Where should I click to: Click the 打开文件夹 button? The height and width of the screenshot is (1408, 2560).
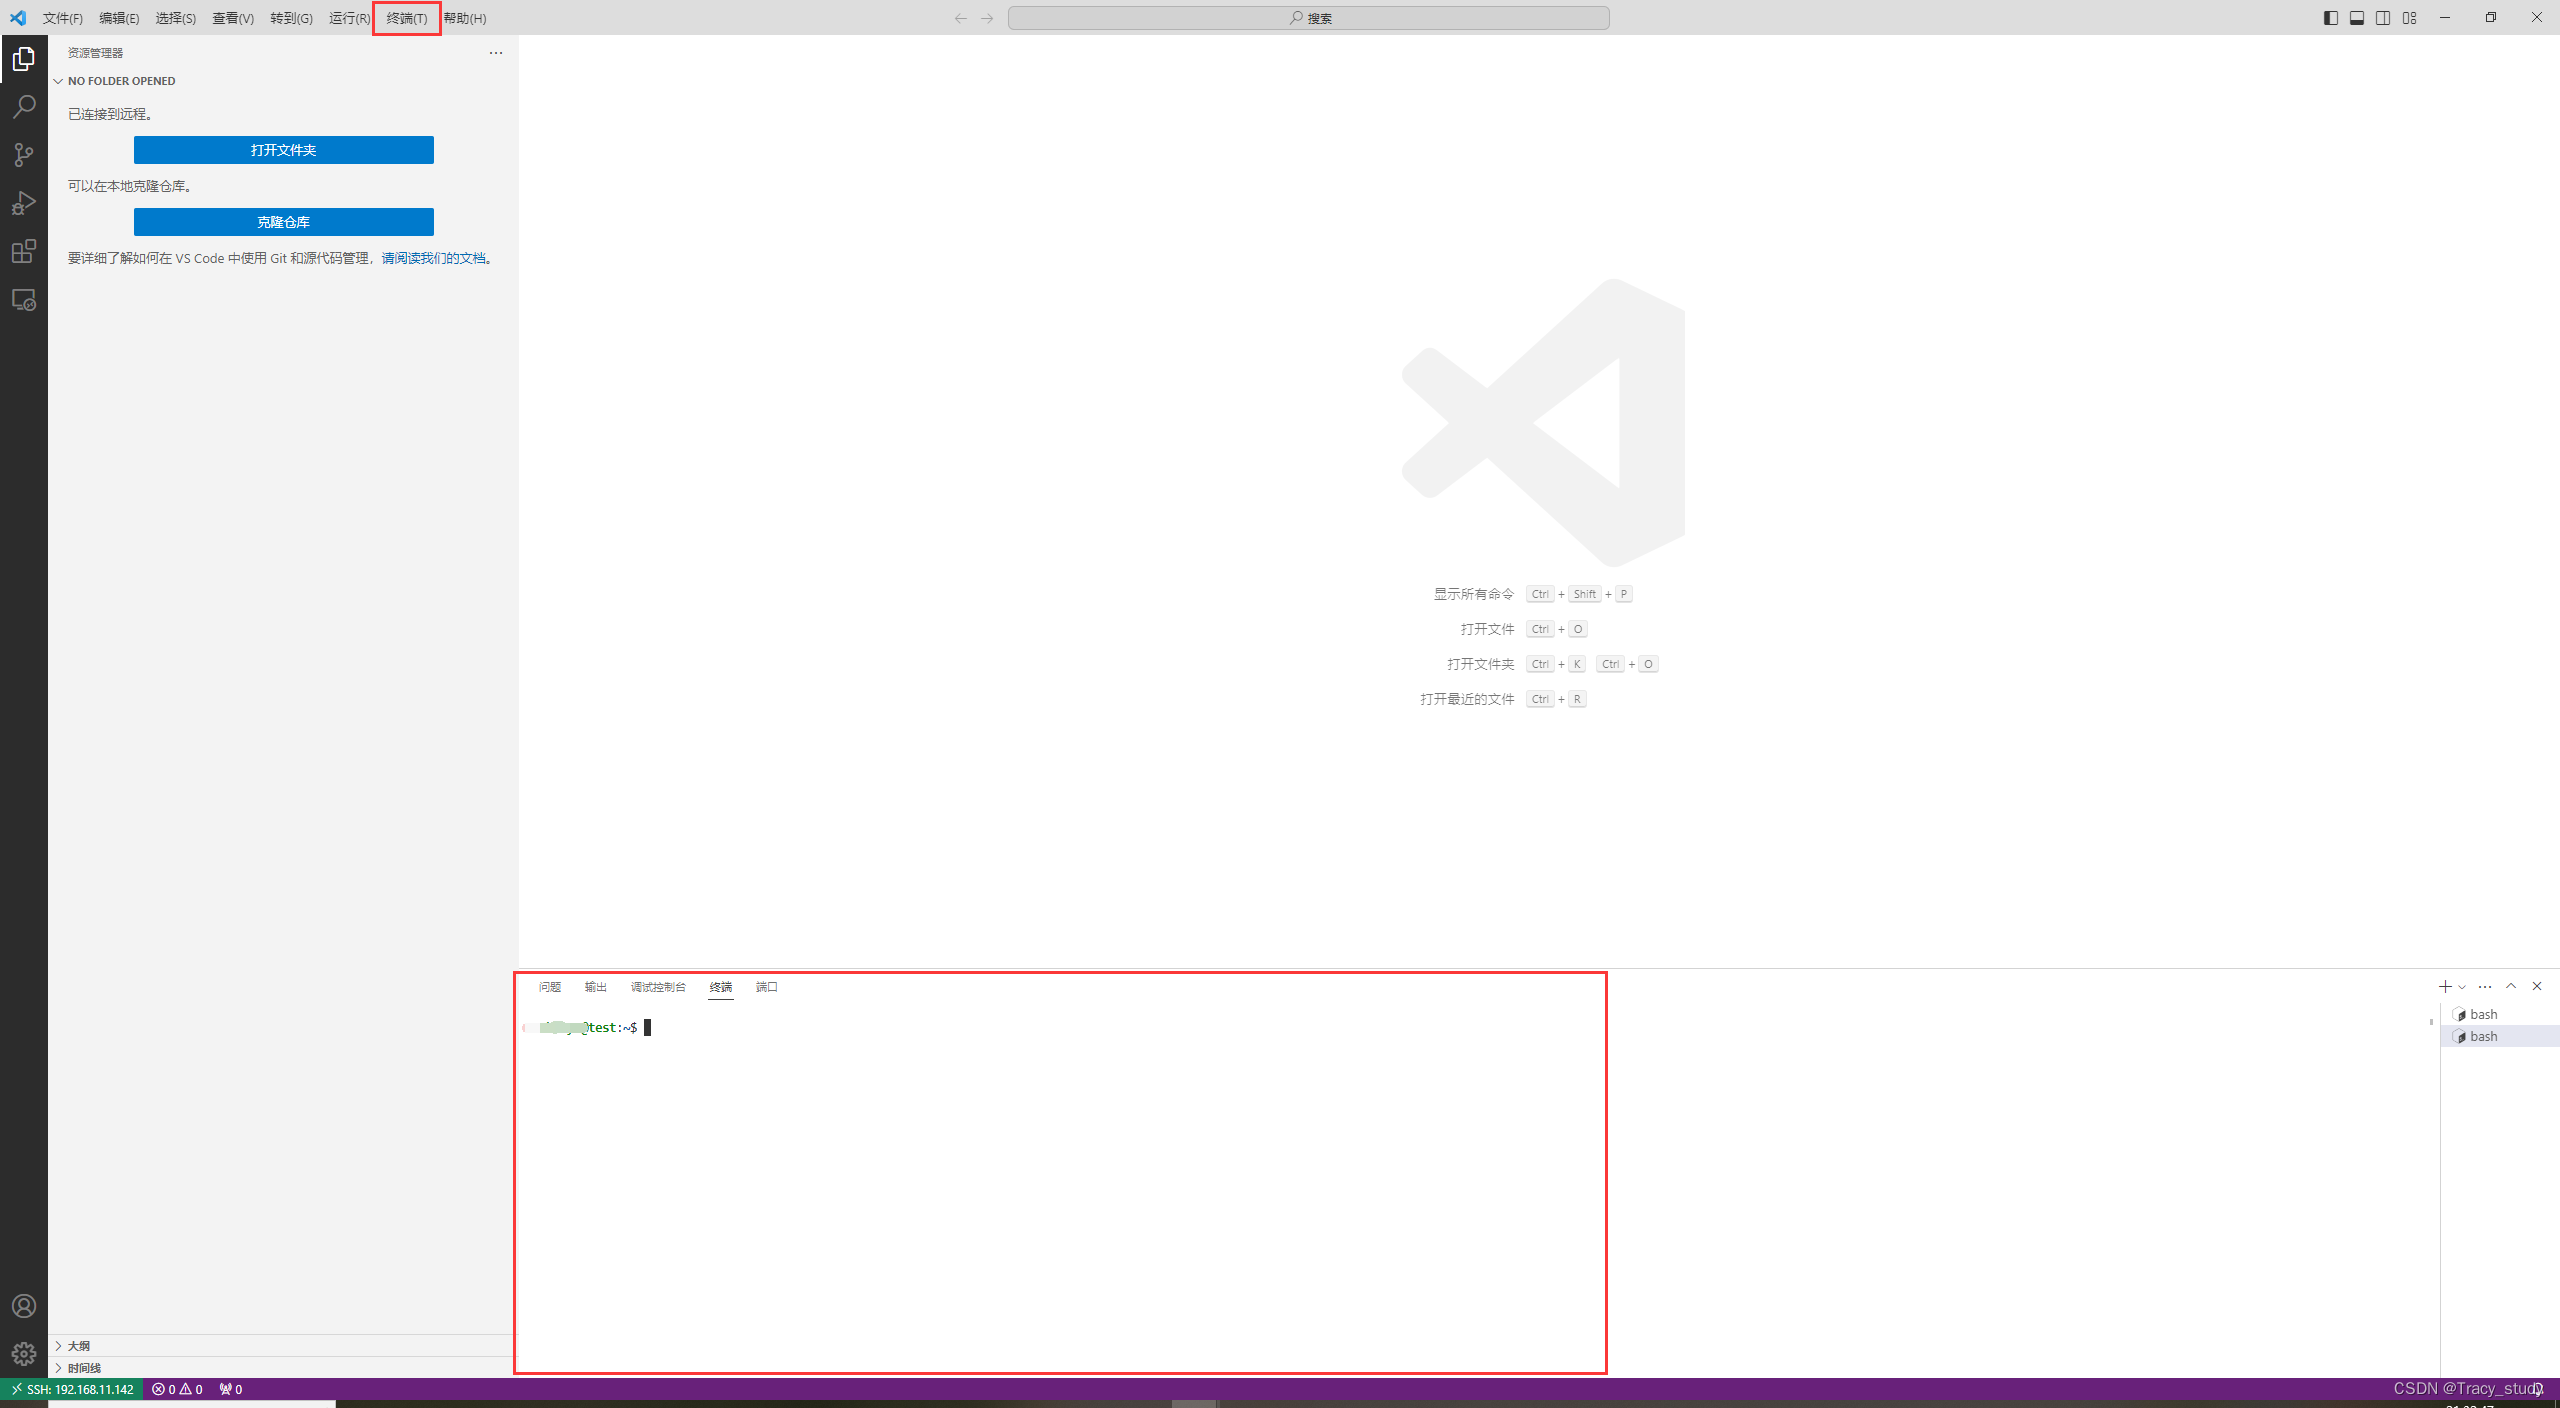284,150
